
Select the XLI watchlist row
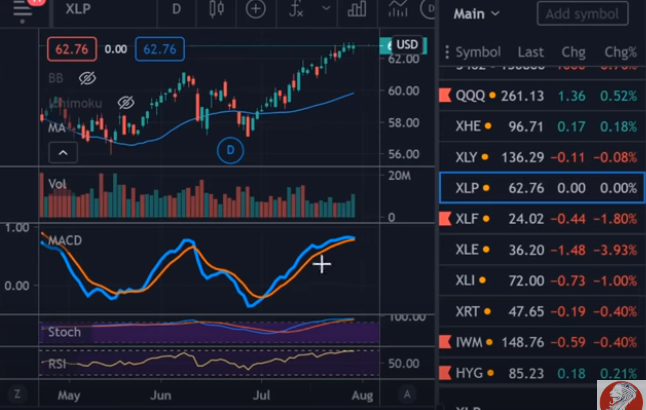[x=542, y=281]
